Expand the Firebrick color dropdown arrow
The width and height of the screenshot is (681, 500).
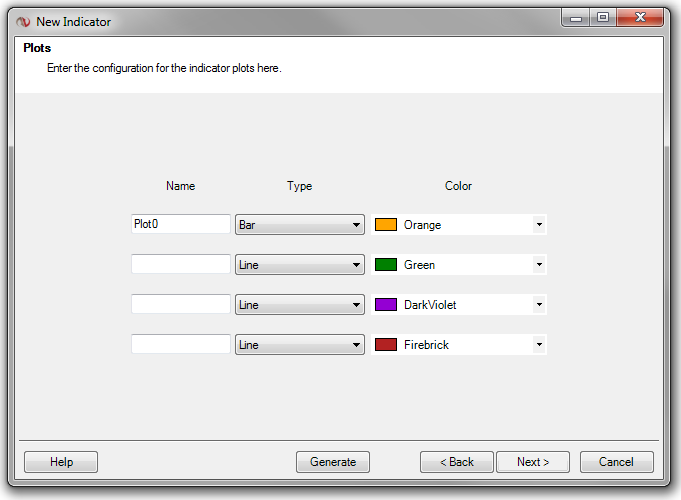point(539,344)
